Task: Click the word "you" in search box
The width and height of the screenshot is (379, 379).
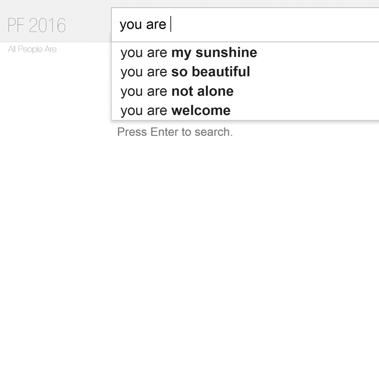Action: [131, 25]
